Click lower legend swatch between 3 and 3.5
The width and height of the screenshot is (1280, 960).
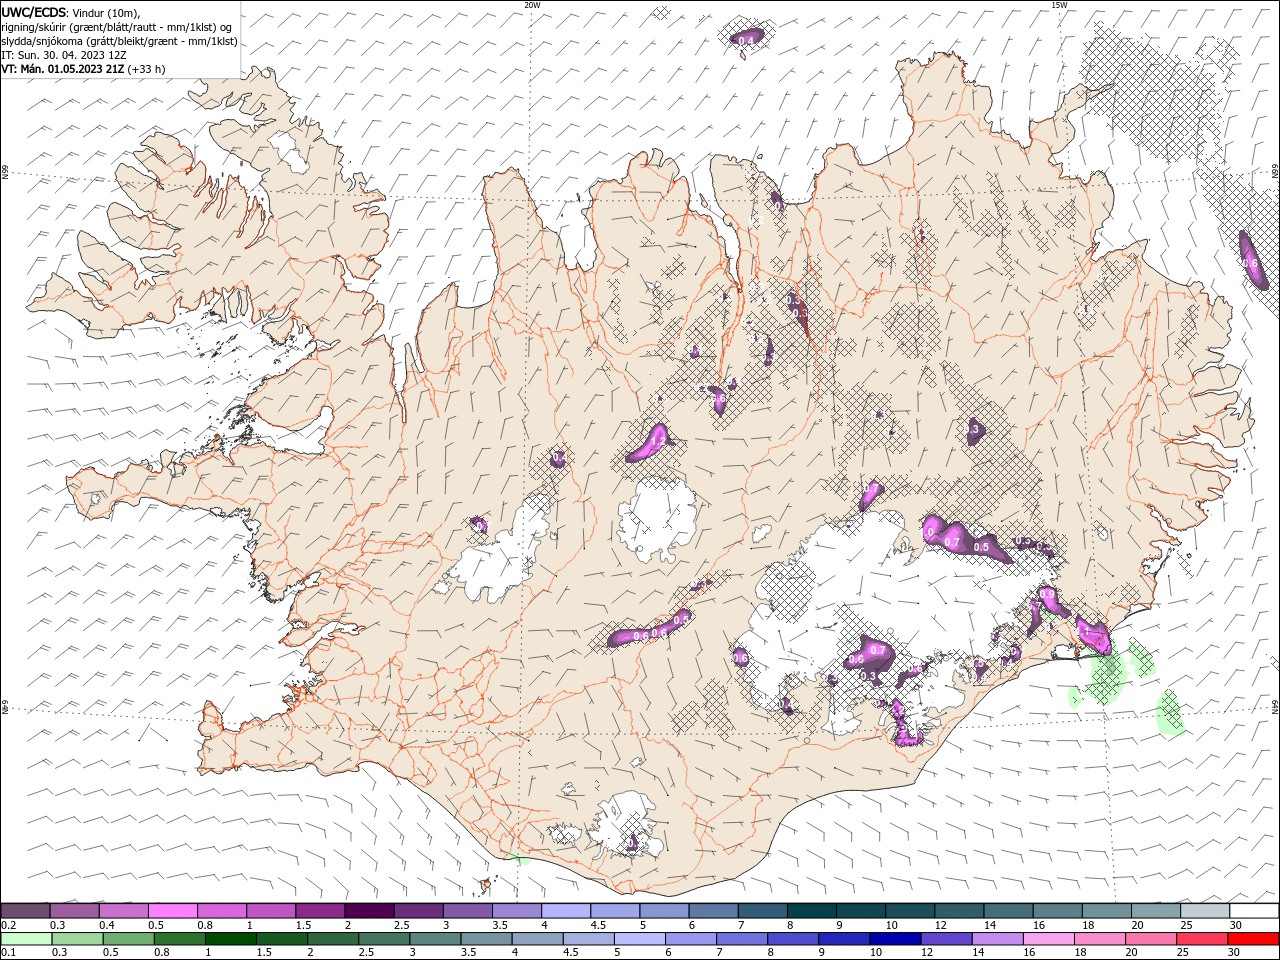click(437, 939)
